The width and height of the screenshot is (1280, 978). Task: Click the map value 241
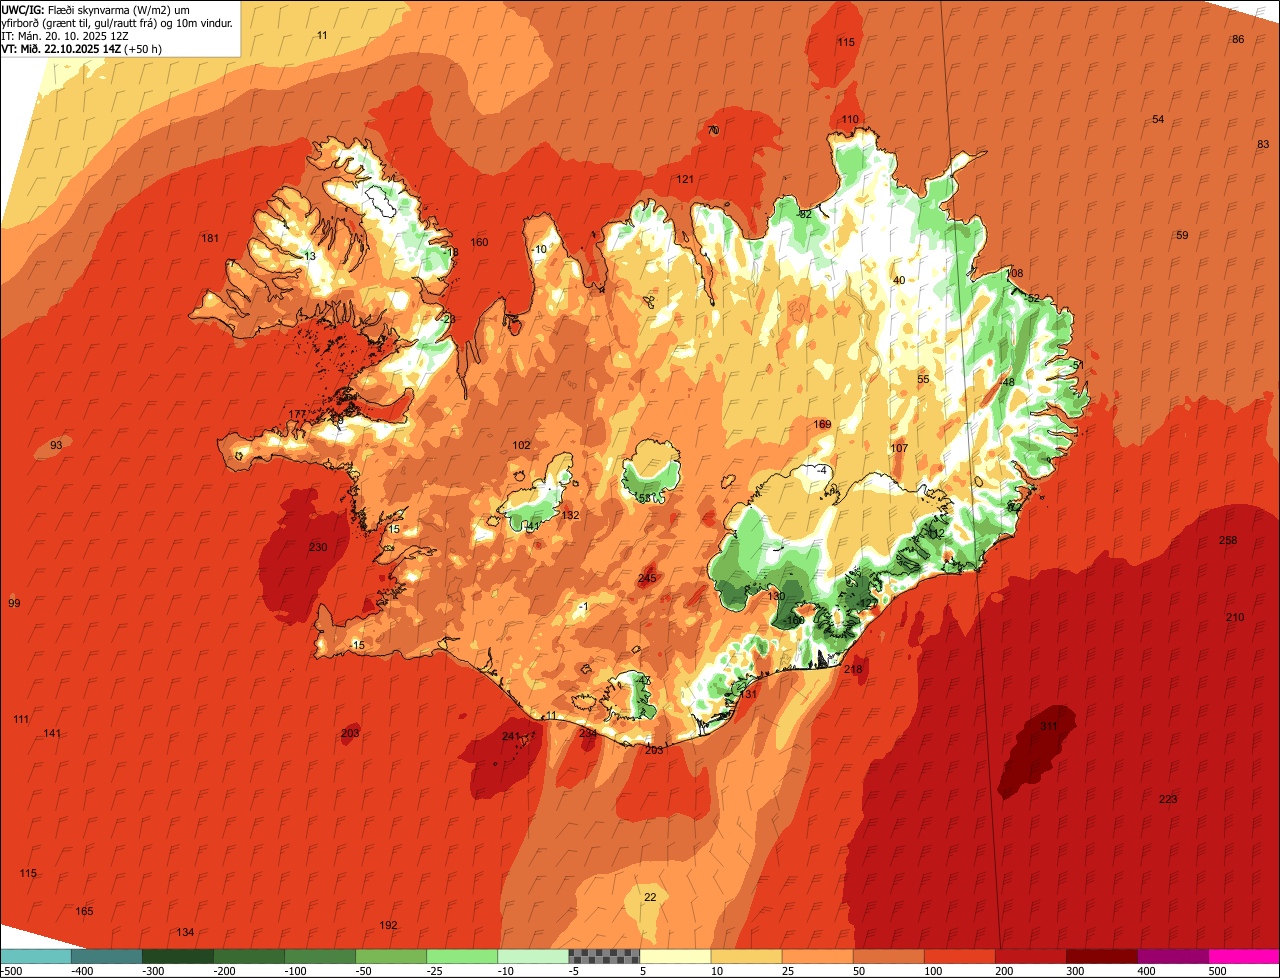tap(511, 737)
